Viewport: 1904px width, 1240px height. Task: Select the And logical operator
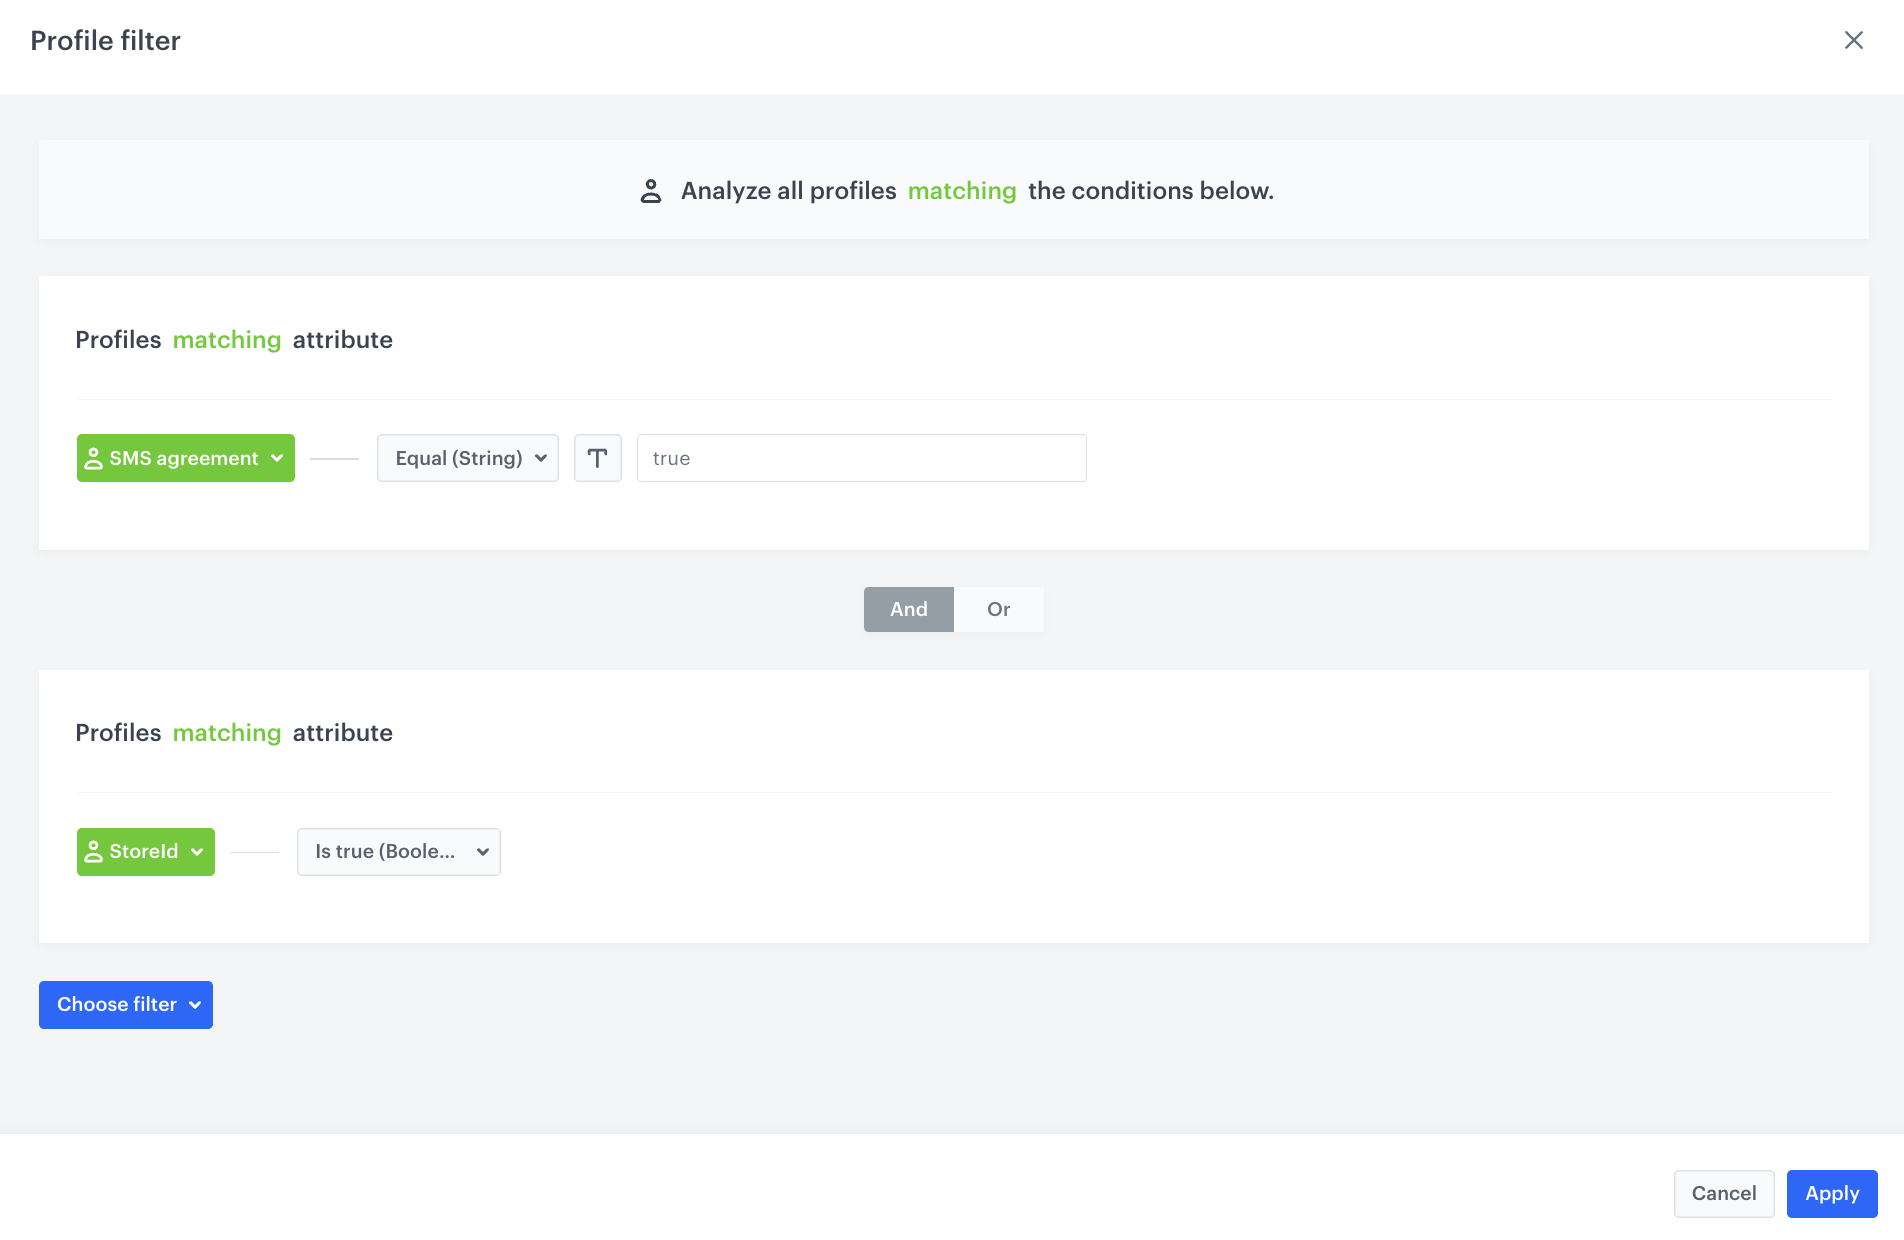(908, 609)
